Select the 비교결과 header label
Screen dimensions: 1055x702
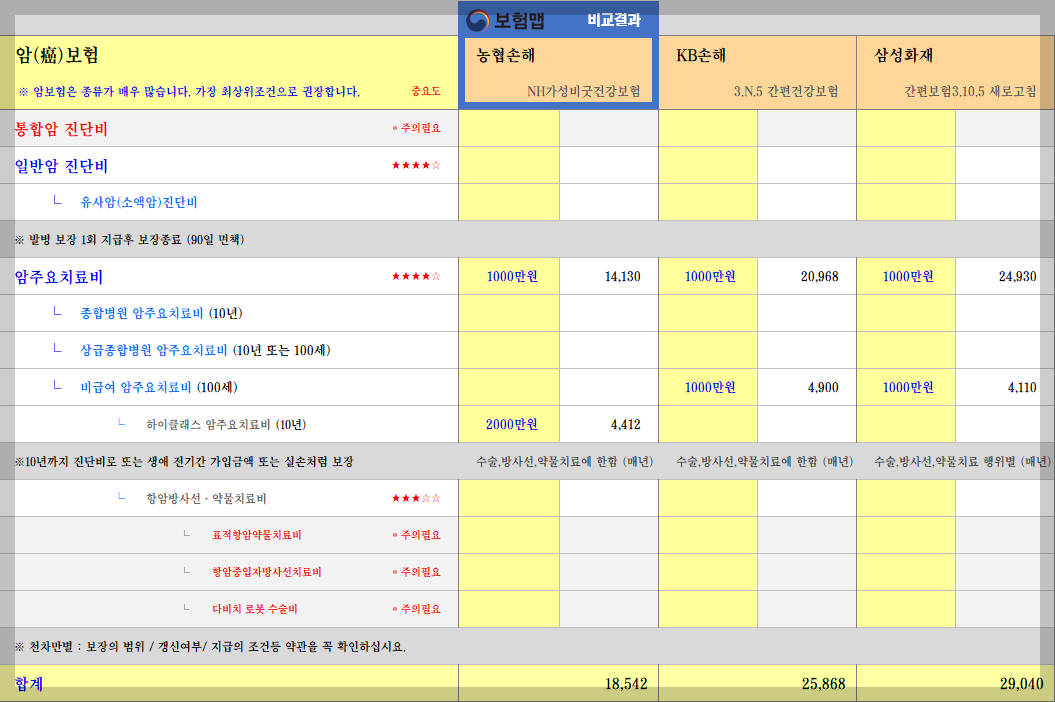click(x=614, y=20)
